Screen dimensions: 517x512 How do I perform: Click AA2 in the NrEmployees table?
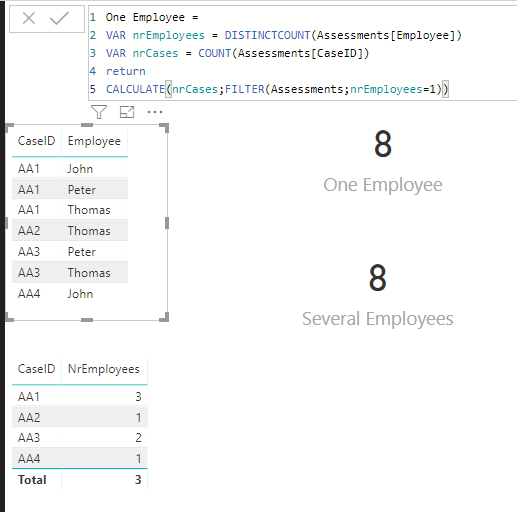click(x=29, y=417)
